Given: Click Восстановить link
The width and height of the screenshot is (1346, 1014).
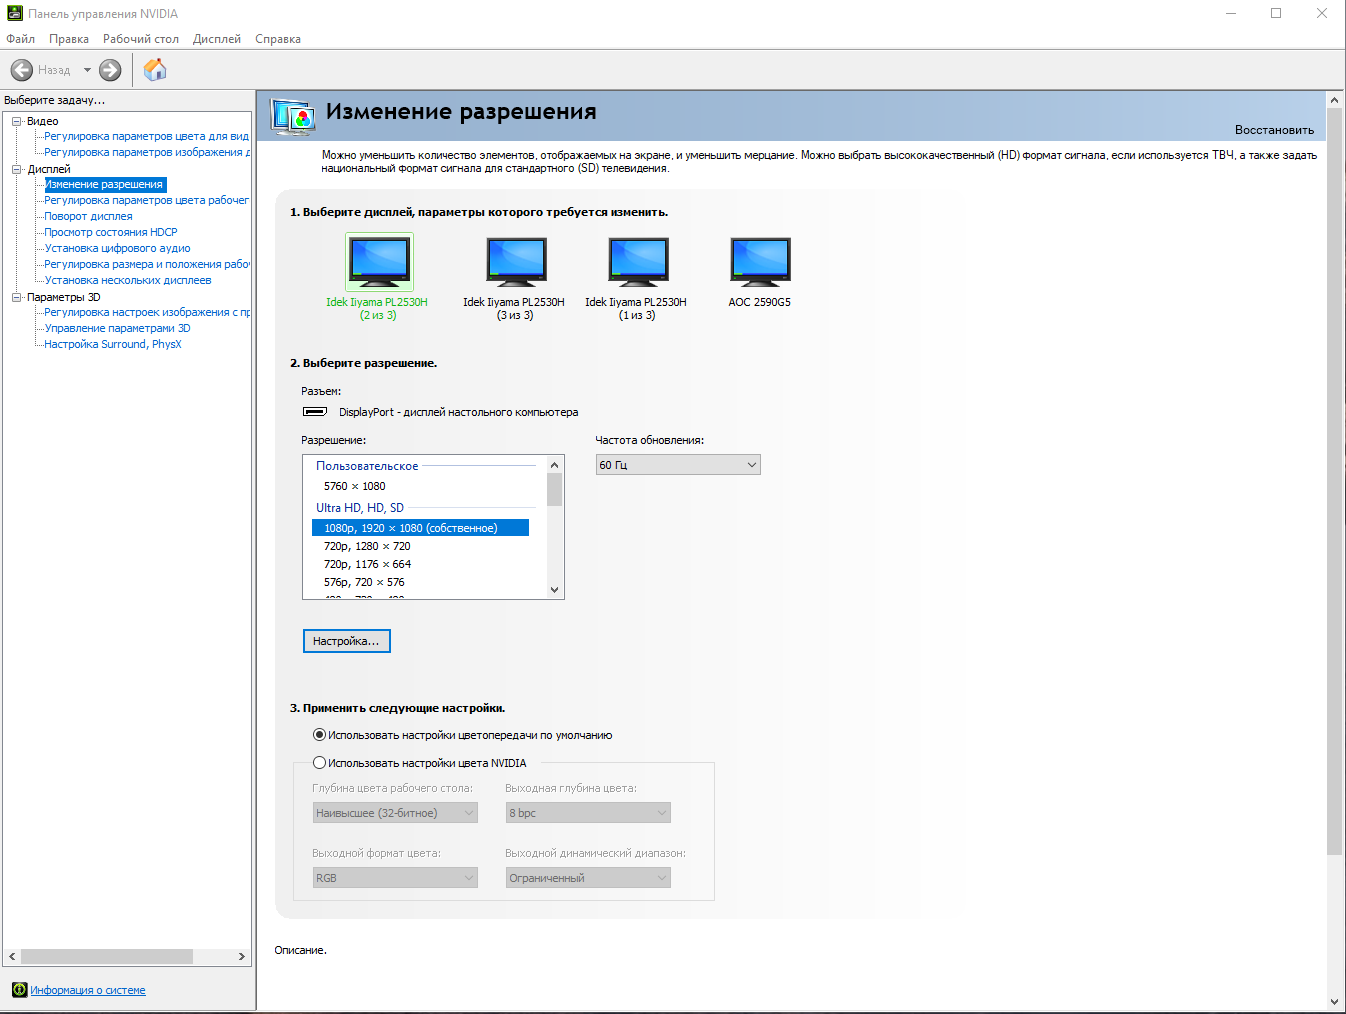Looking at the screenshot, I should [x=1274, y=130].
